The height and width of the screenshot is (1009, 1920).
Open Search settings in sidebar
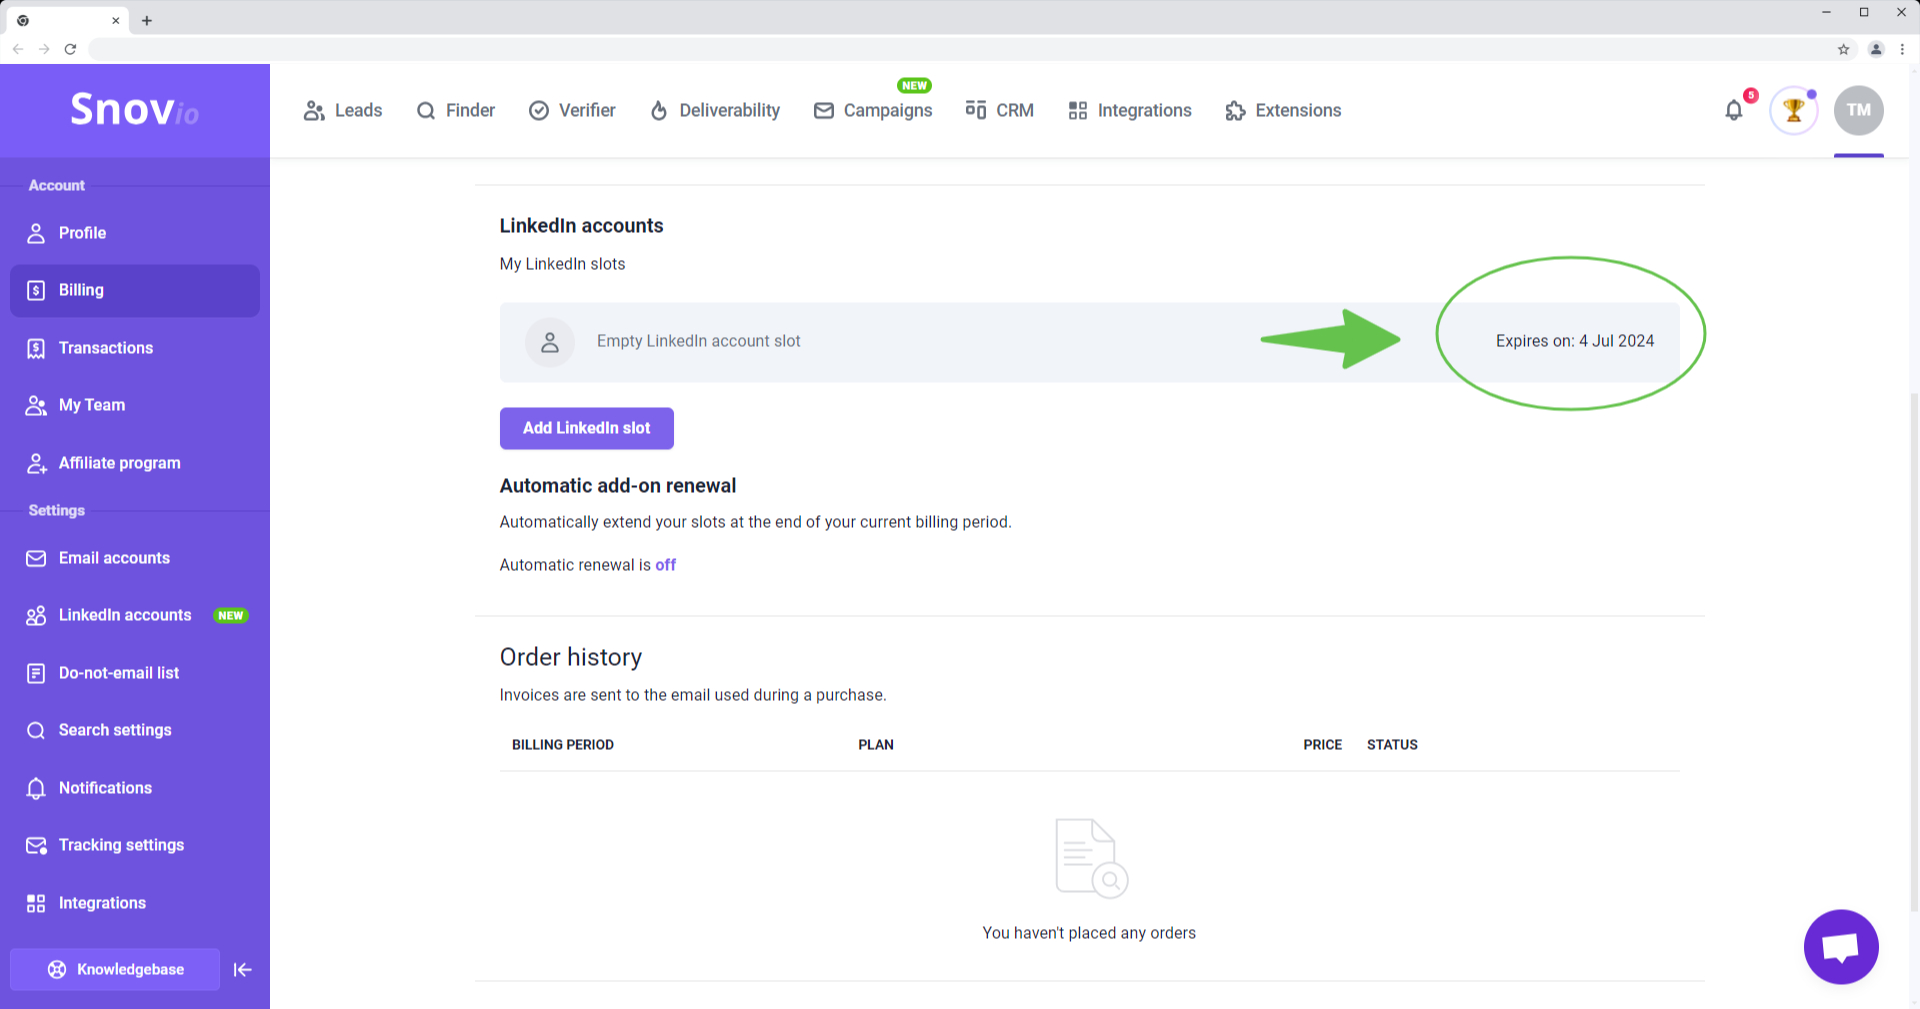[x=135, y=730]
